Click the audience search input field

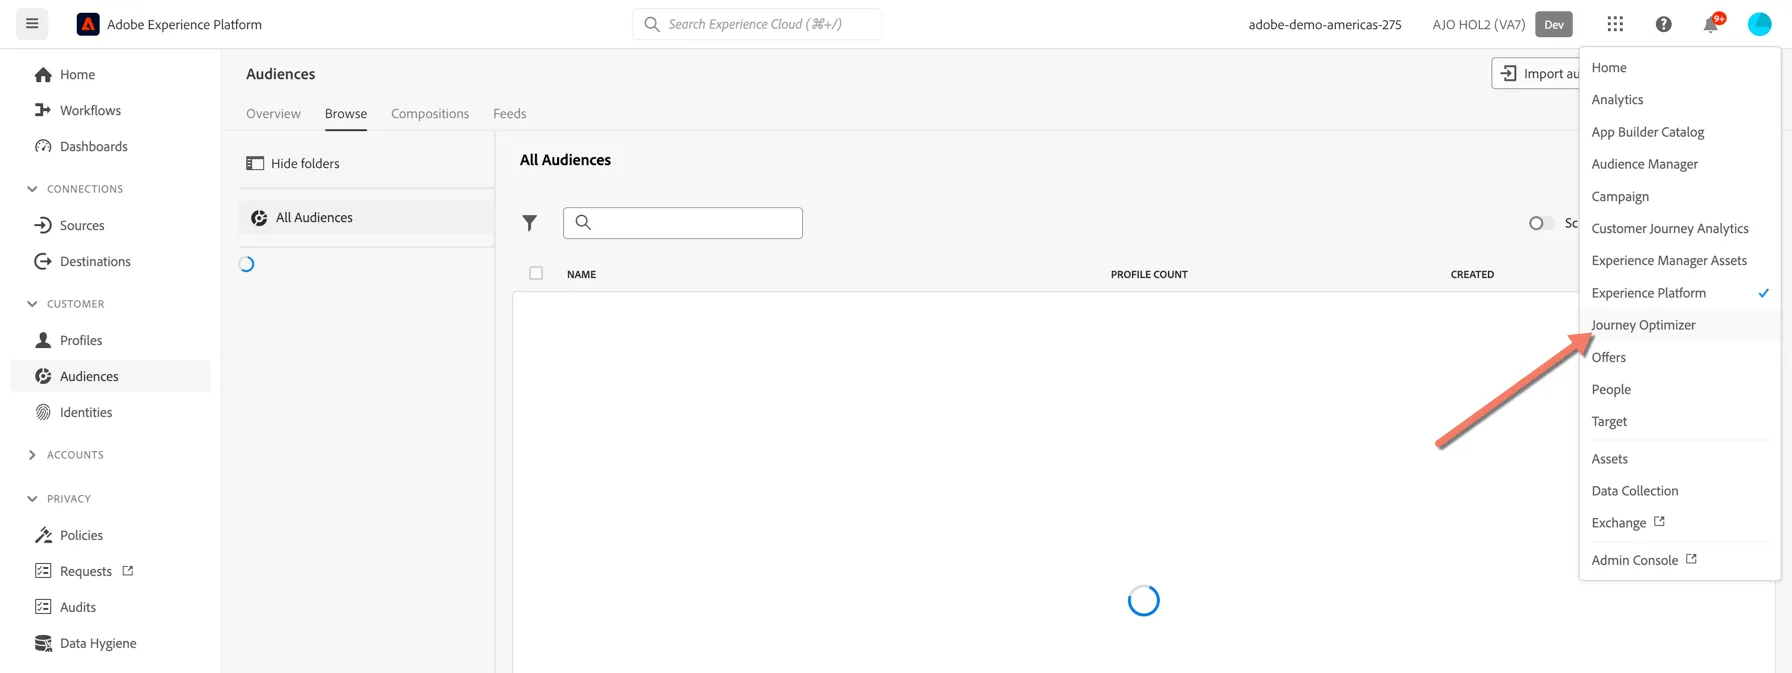[x=683, y=223]
